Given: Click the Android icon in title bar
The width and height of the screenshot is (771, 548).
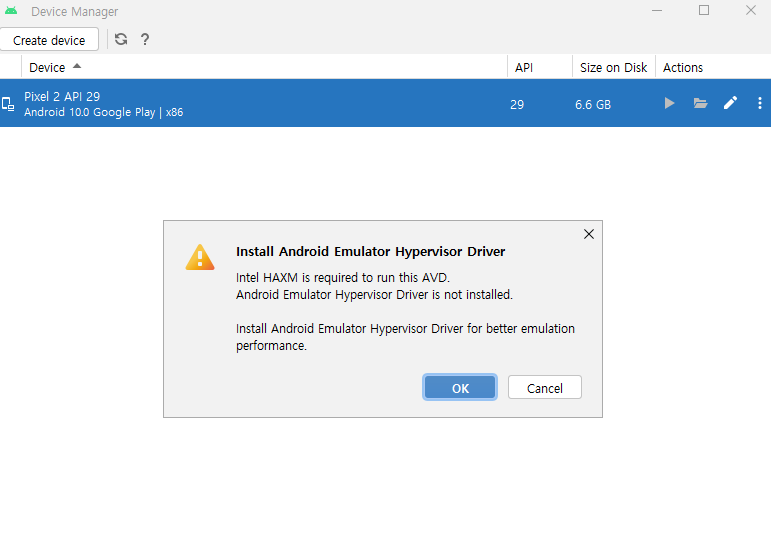Looking at the screenshot, I should [x=11, y=10].
